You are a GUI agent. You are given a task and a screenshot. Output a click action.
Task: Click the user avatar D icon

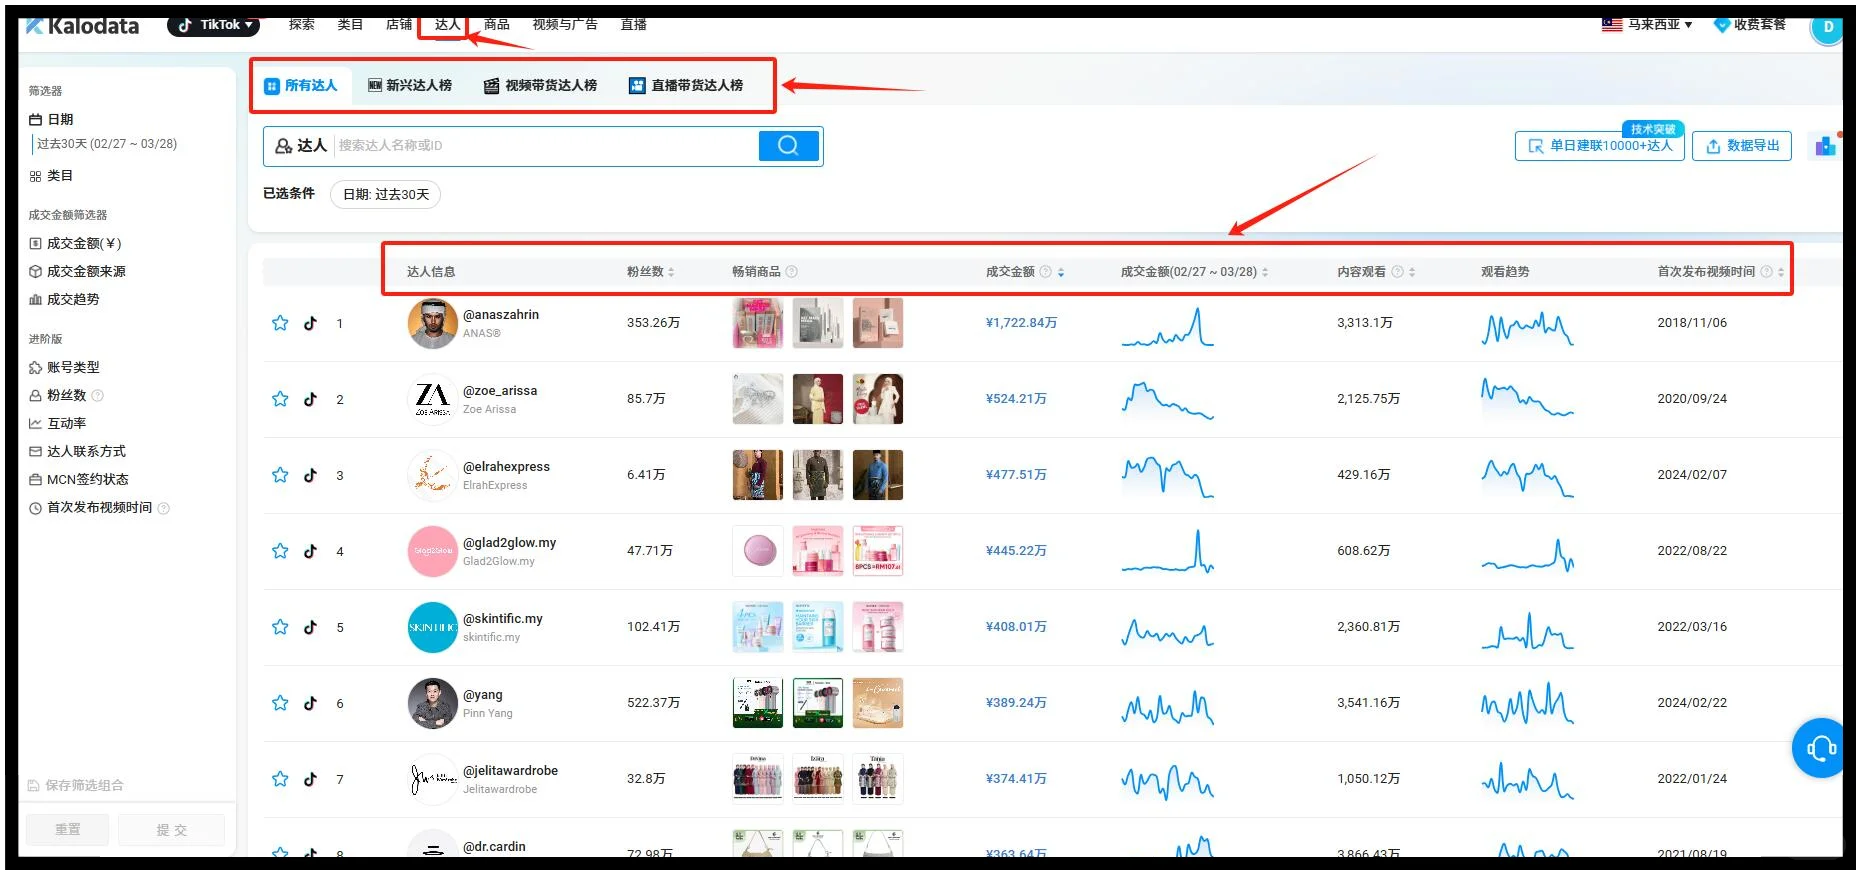[1827, 27]
